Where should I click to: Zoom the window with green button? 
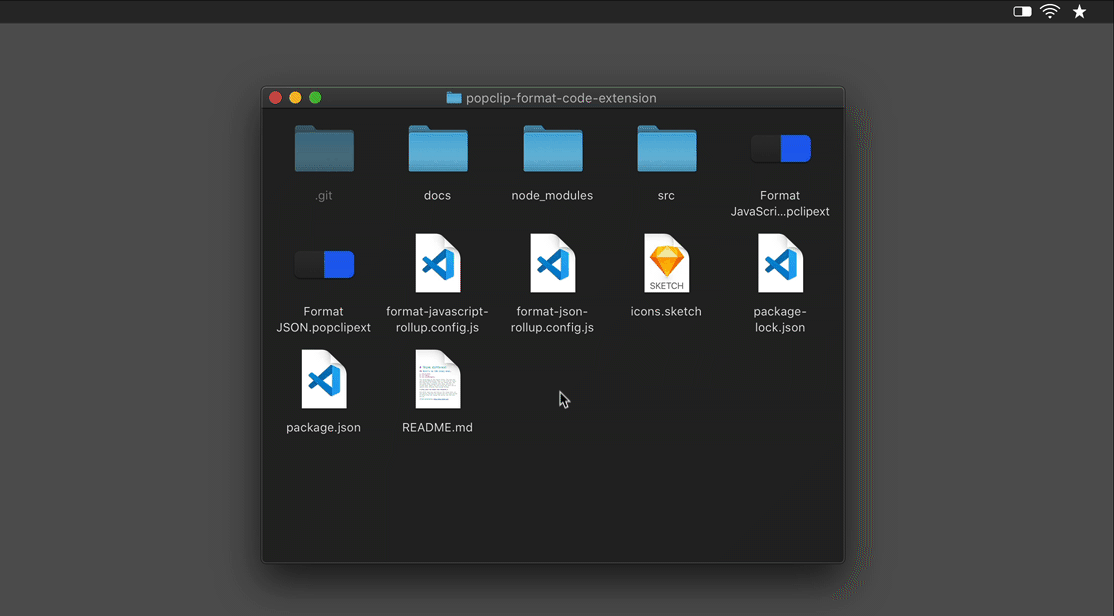click(x=315, y=97)
